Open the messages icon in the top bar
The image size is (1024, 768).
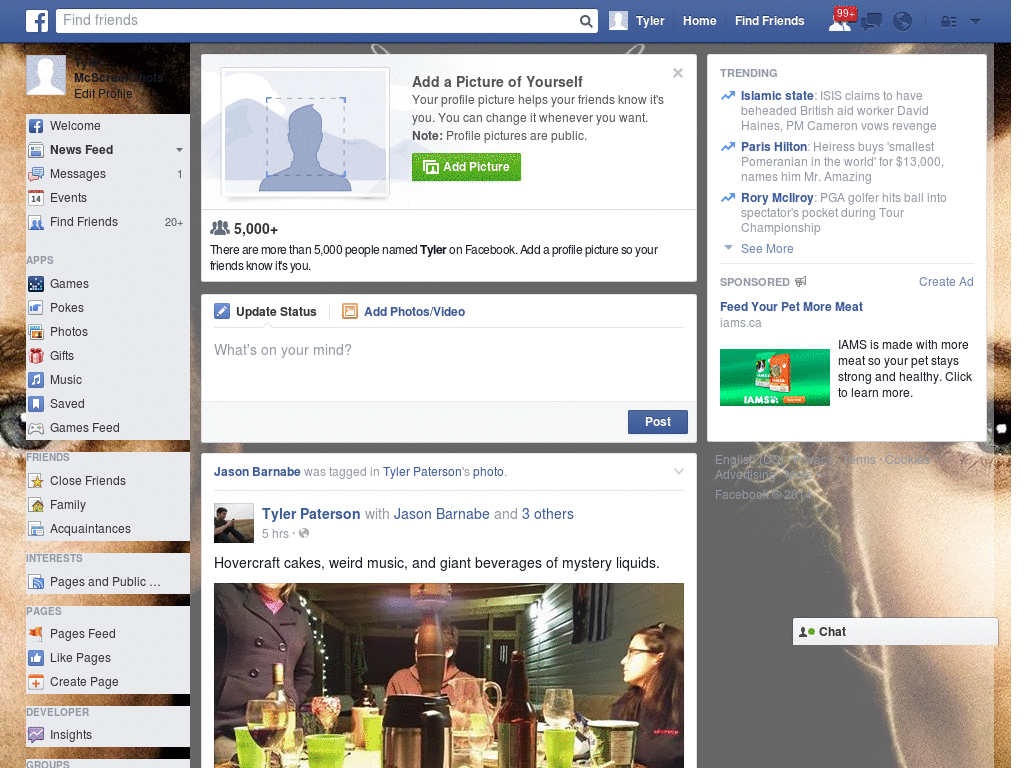coord(871,22)
